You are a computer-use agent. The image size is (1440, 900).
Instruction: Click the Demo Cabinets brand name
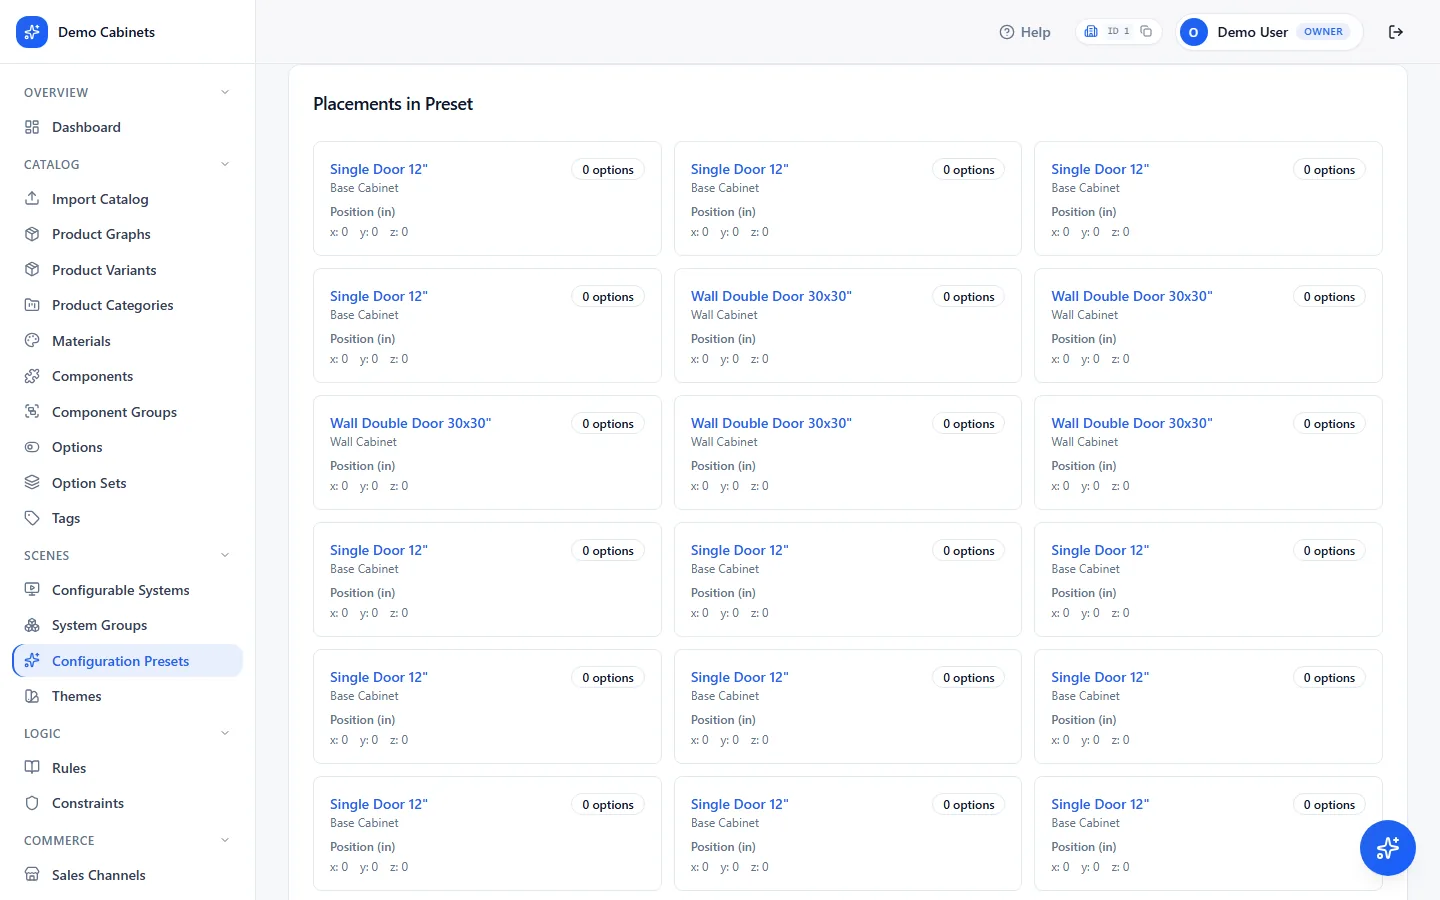pyautogui.click(x=106, y=32)
